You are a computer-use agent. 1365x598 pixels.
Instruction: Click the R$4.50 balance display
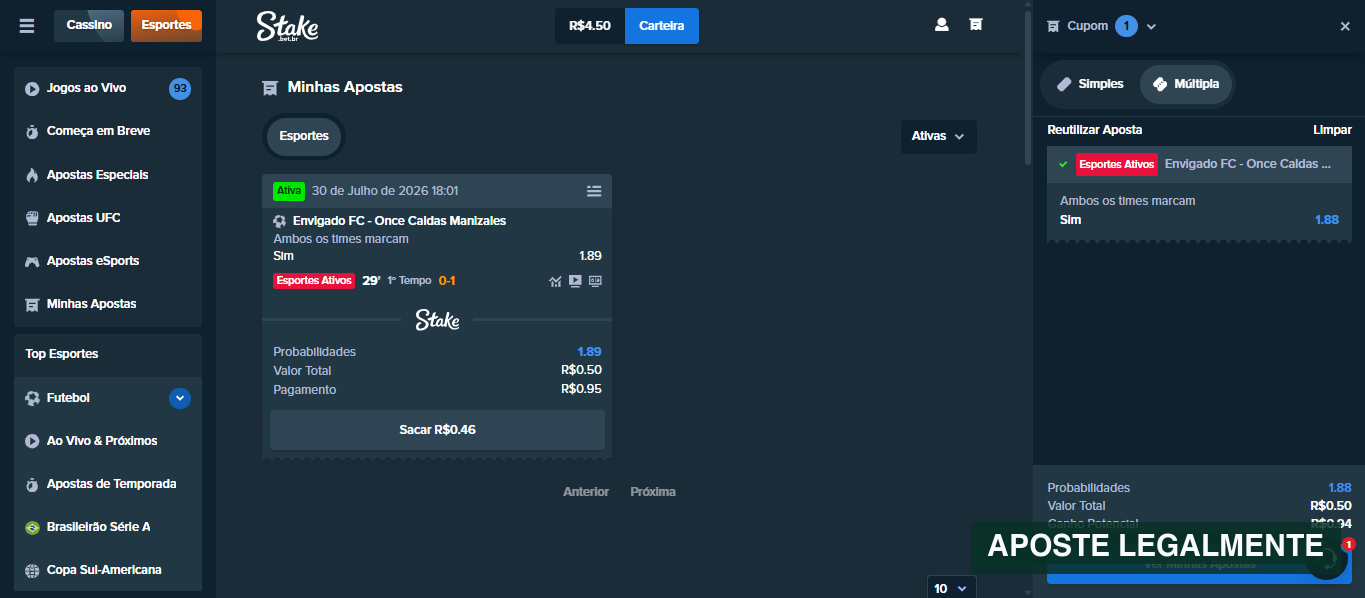[x=590, y=26]
